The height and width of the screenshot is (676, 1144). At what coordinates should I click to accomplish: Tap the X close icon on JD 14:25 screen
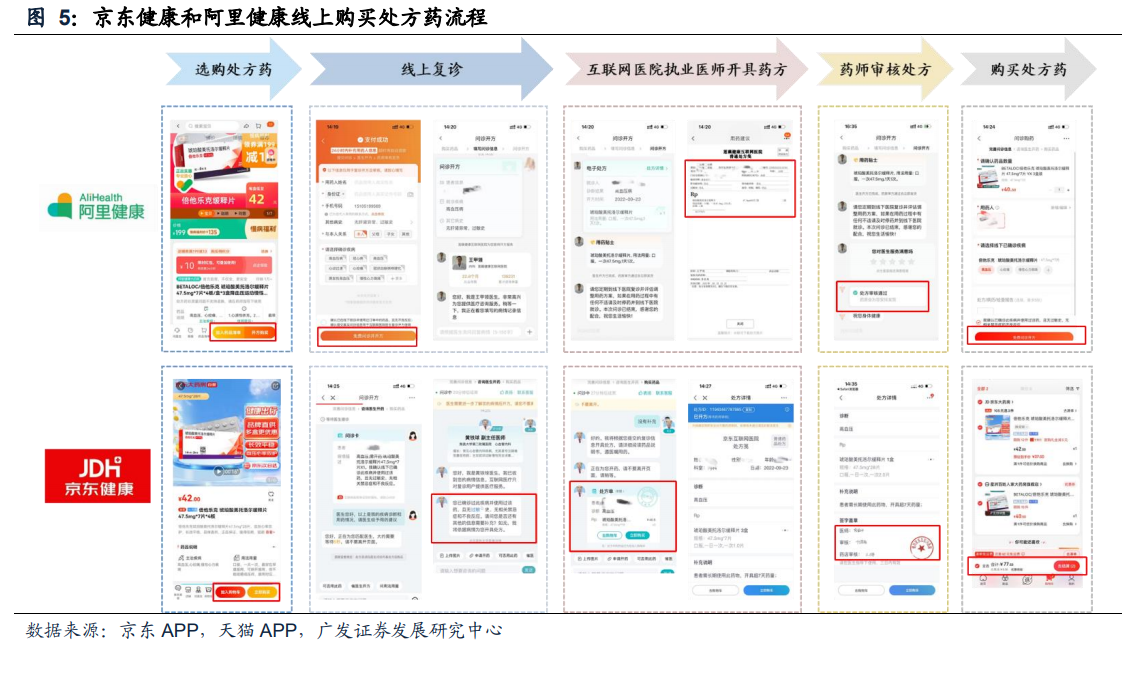coord(333,397)
